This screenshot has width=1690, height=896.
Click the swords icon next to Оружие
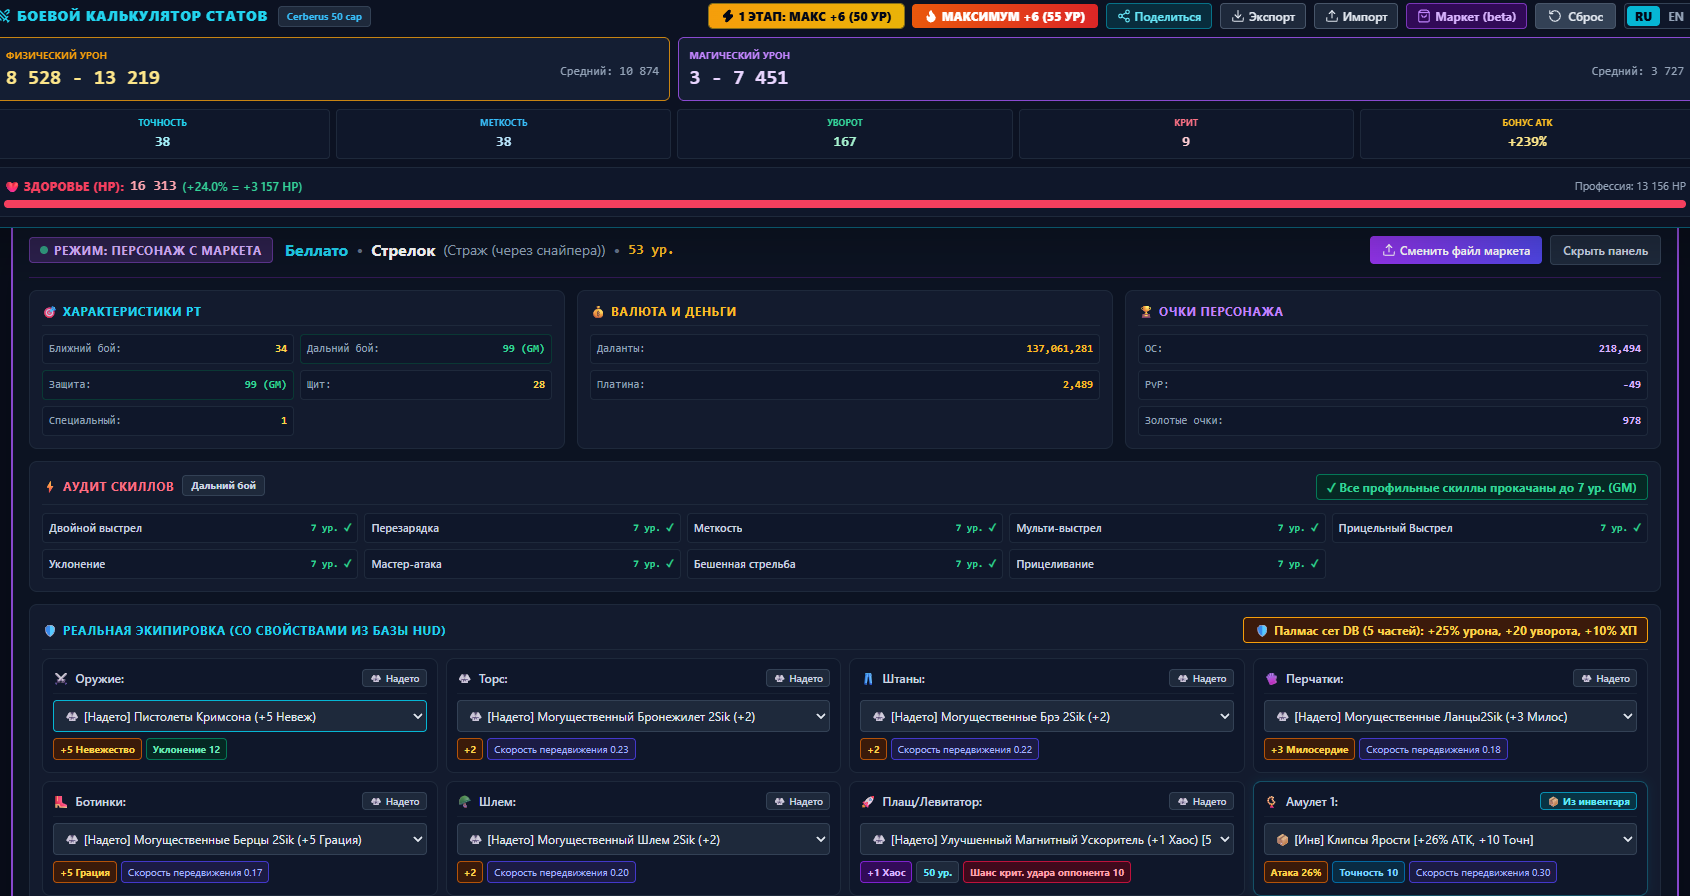(x=61, y=679)
